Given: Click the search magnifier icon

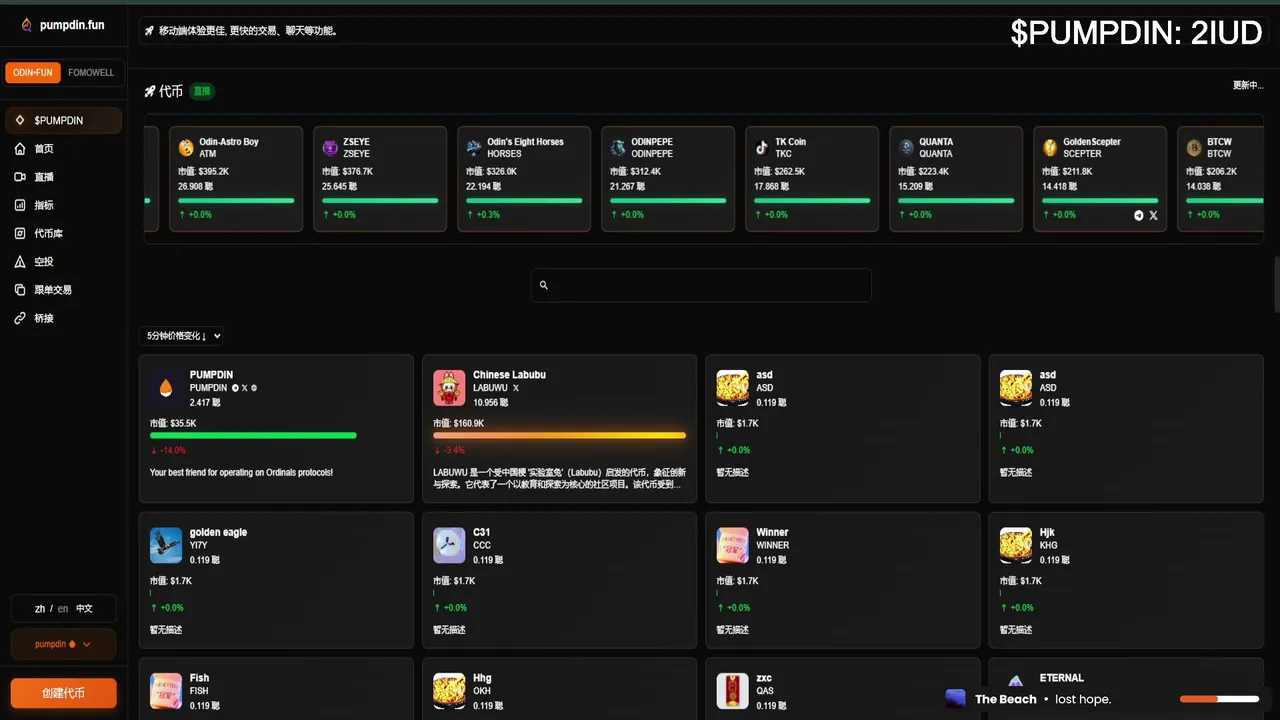Looking at the screenshot, I should point(544,285).
